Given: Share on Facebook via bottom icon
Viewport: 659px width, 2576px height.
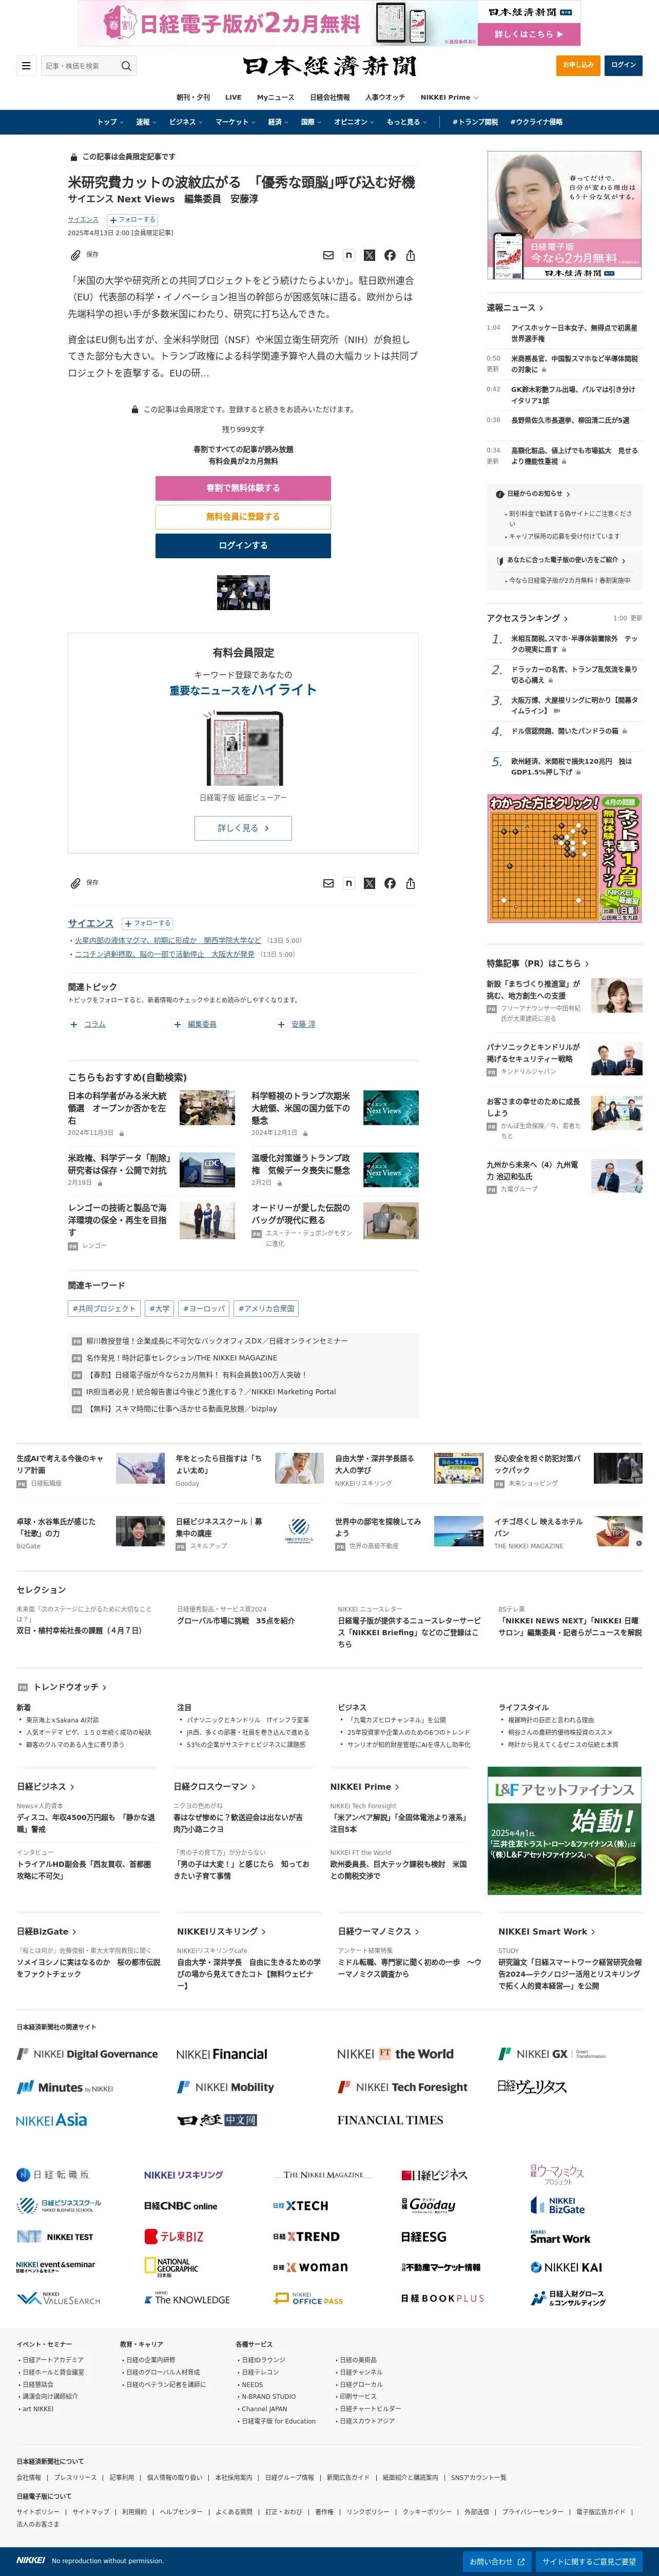Looking at the screenshot, I should pos(390,883).
